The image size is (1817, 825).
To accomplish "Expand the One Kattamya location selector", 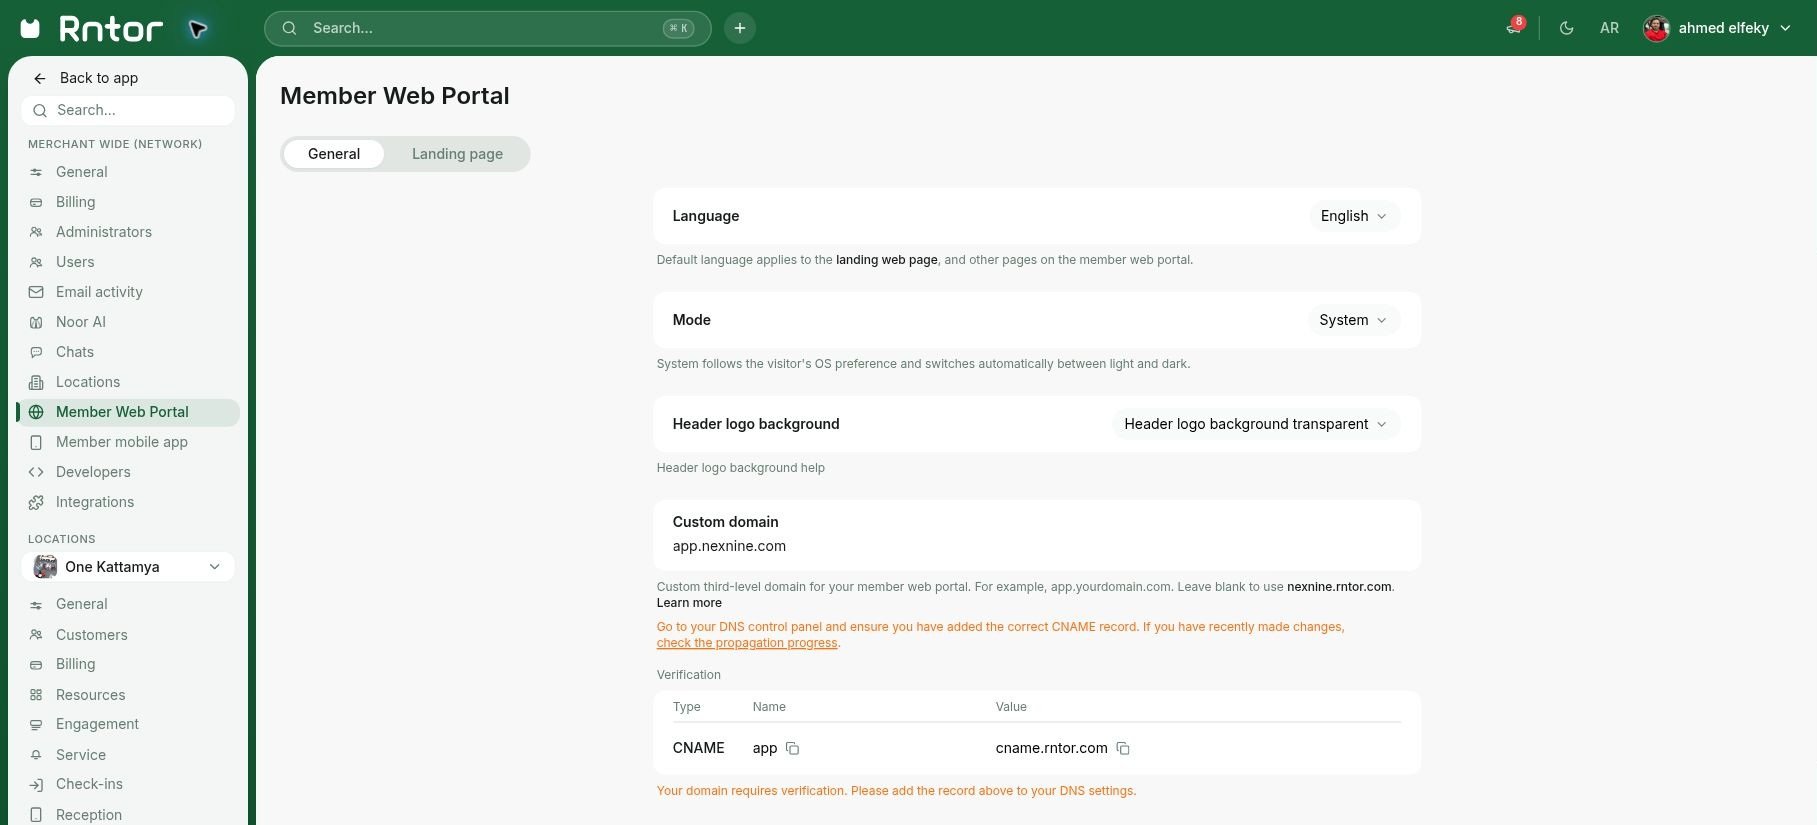I will coord(128,567).
